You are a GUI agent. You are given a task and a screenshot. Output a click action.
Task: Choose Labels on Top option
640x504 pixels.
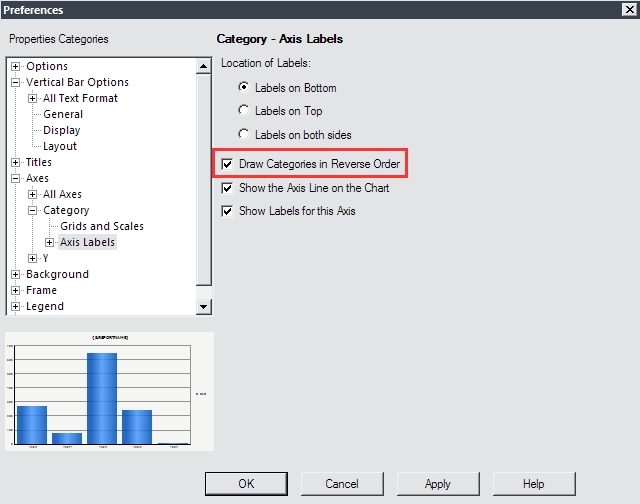[x=243, y=111]
